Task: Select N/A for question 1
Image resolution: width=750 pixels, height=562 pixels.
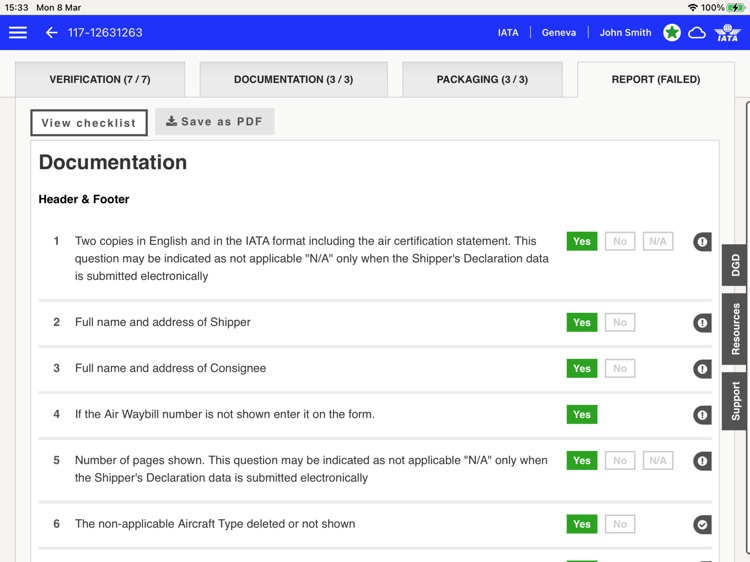Action: coord(658,241)
